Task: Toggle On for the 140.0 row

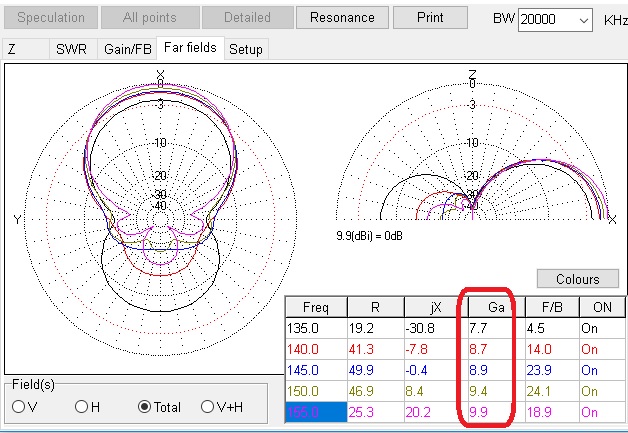Action: point(602,349)
